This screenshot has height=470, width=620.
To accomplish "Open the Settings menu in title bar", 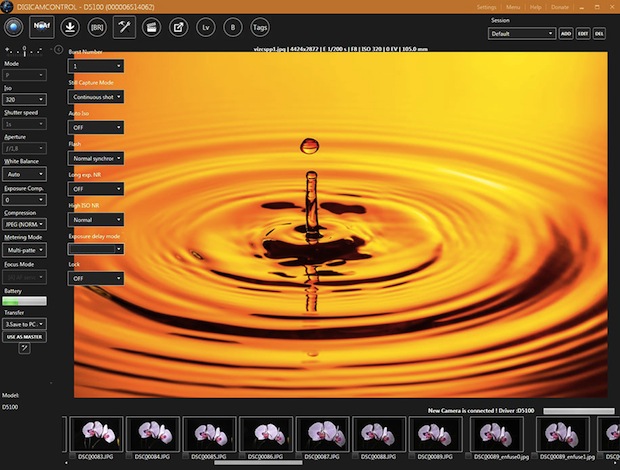I will point(486,7).
